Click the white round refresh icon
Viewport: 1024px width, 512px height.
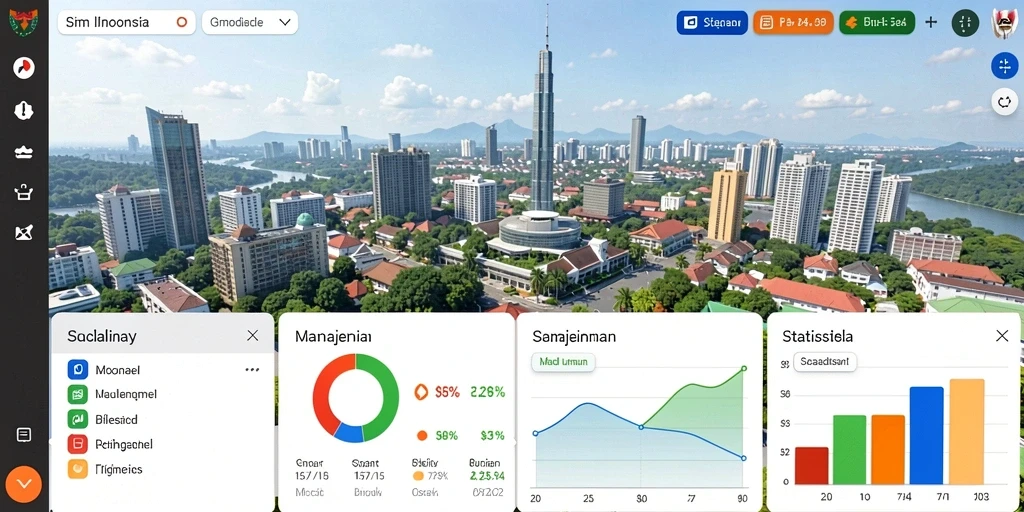point(1004,102)
